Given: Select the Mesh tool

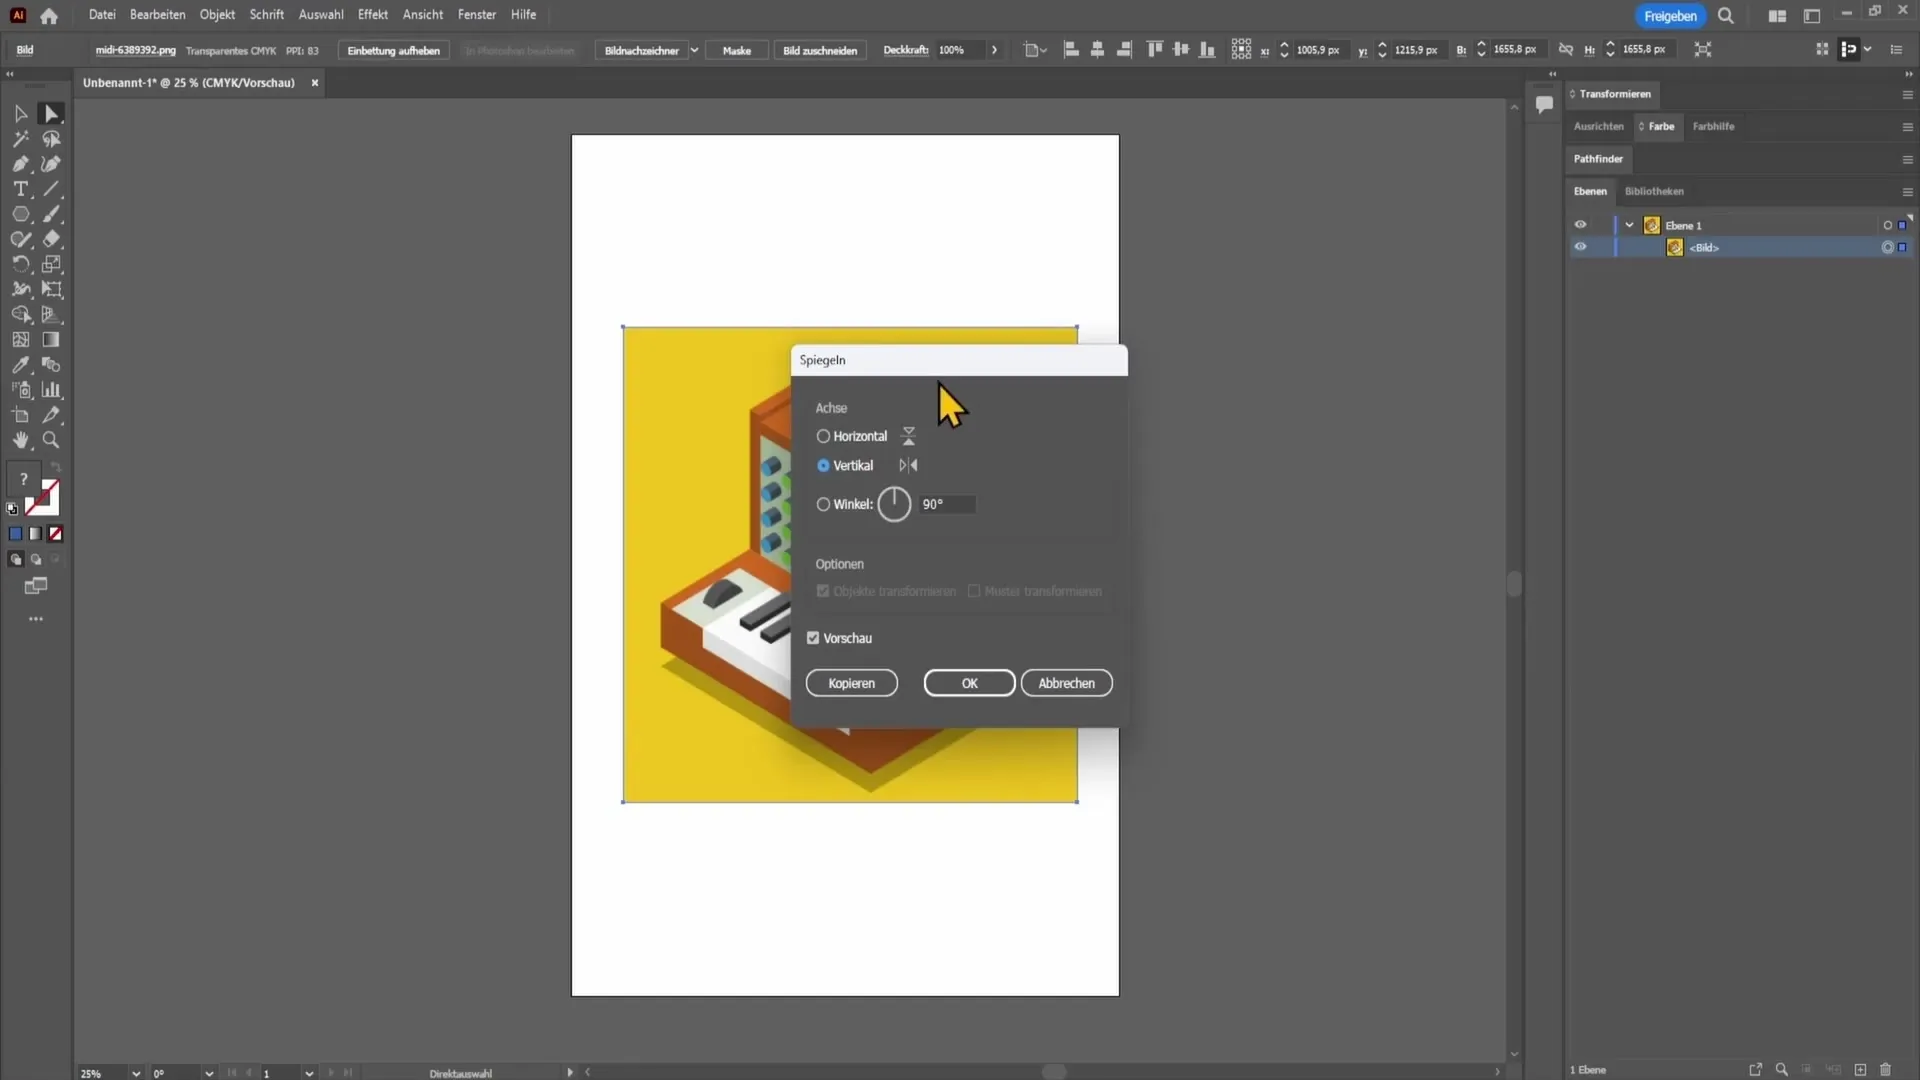Looking at the screenshot, I should click(20, 340).
